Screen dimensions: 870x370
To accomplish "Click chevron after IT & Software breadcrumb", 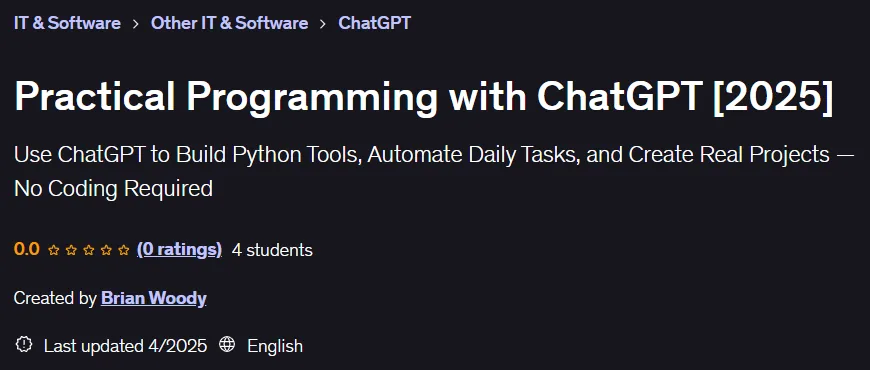I will coord(136,24).
